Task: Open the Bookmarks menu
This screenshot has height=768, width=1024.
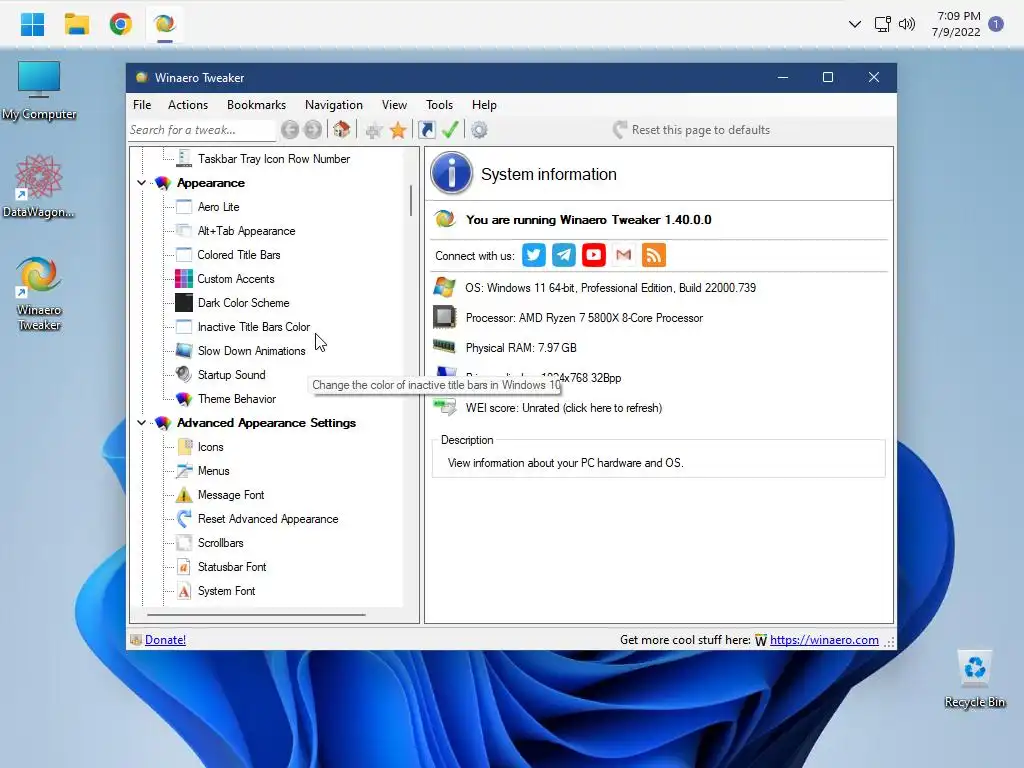Action: point(256,104)
